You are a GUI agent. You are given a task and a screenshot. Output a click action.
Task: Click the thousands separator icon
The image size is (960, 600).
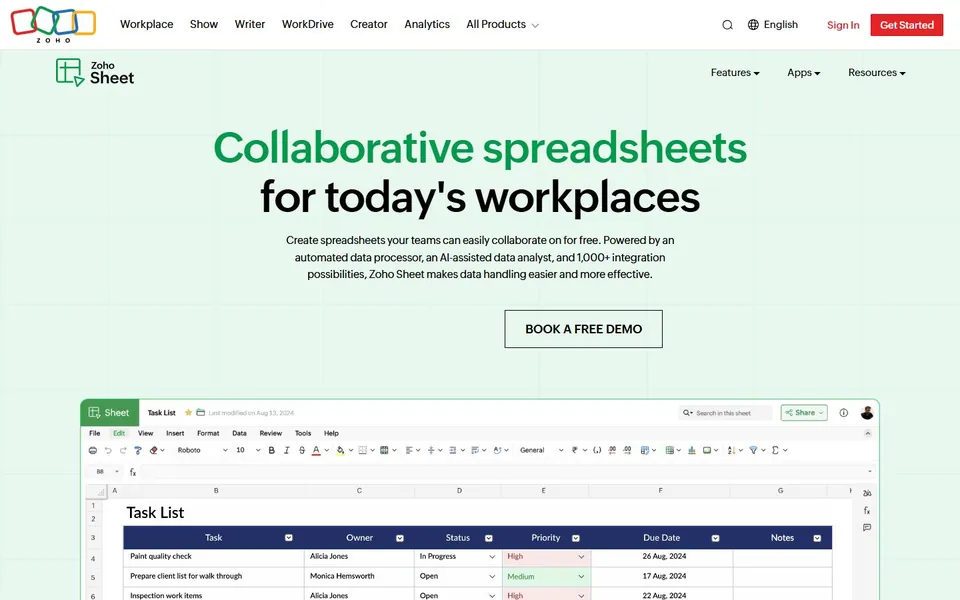click(x=597, y=450)
